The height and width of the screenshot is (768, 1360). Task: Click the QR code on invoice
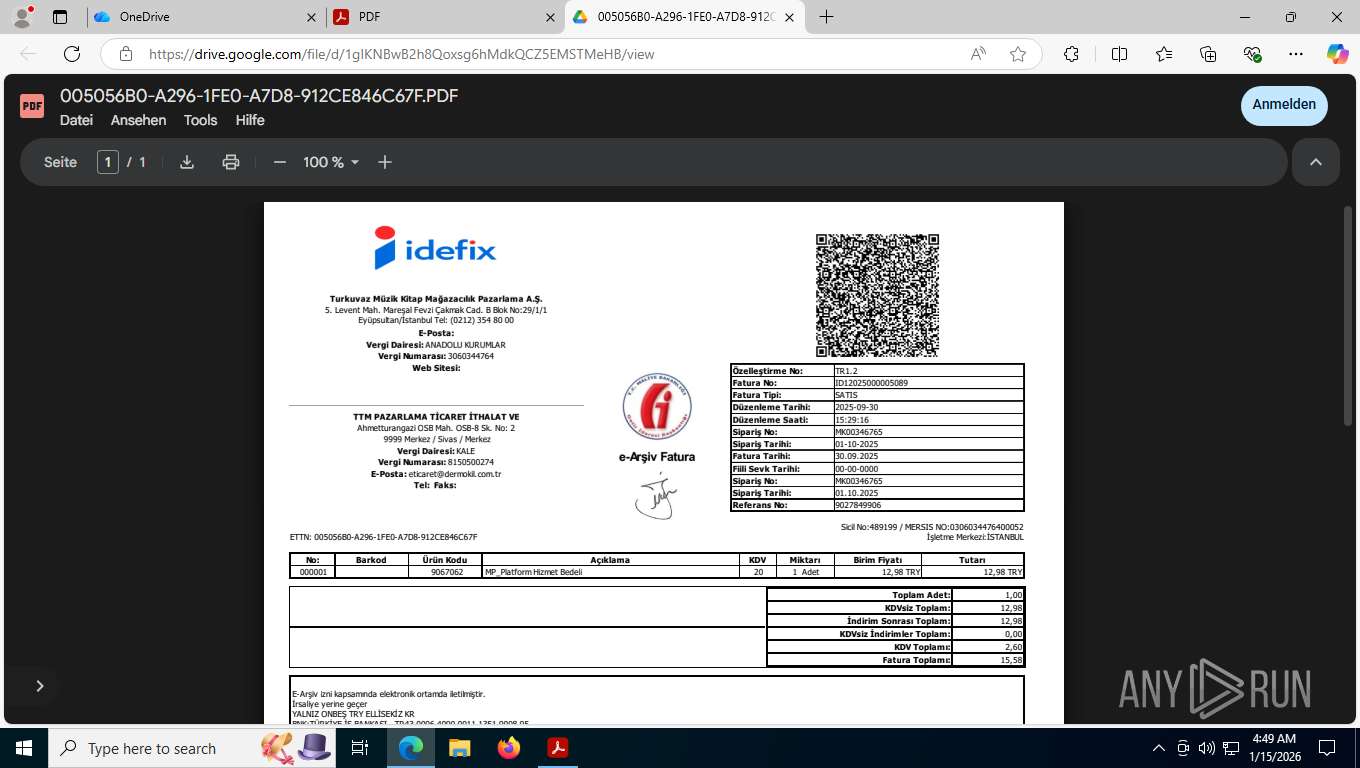point(877,295)
